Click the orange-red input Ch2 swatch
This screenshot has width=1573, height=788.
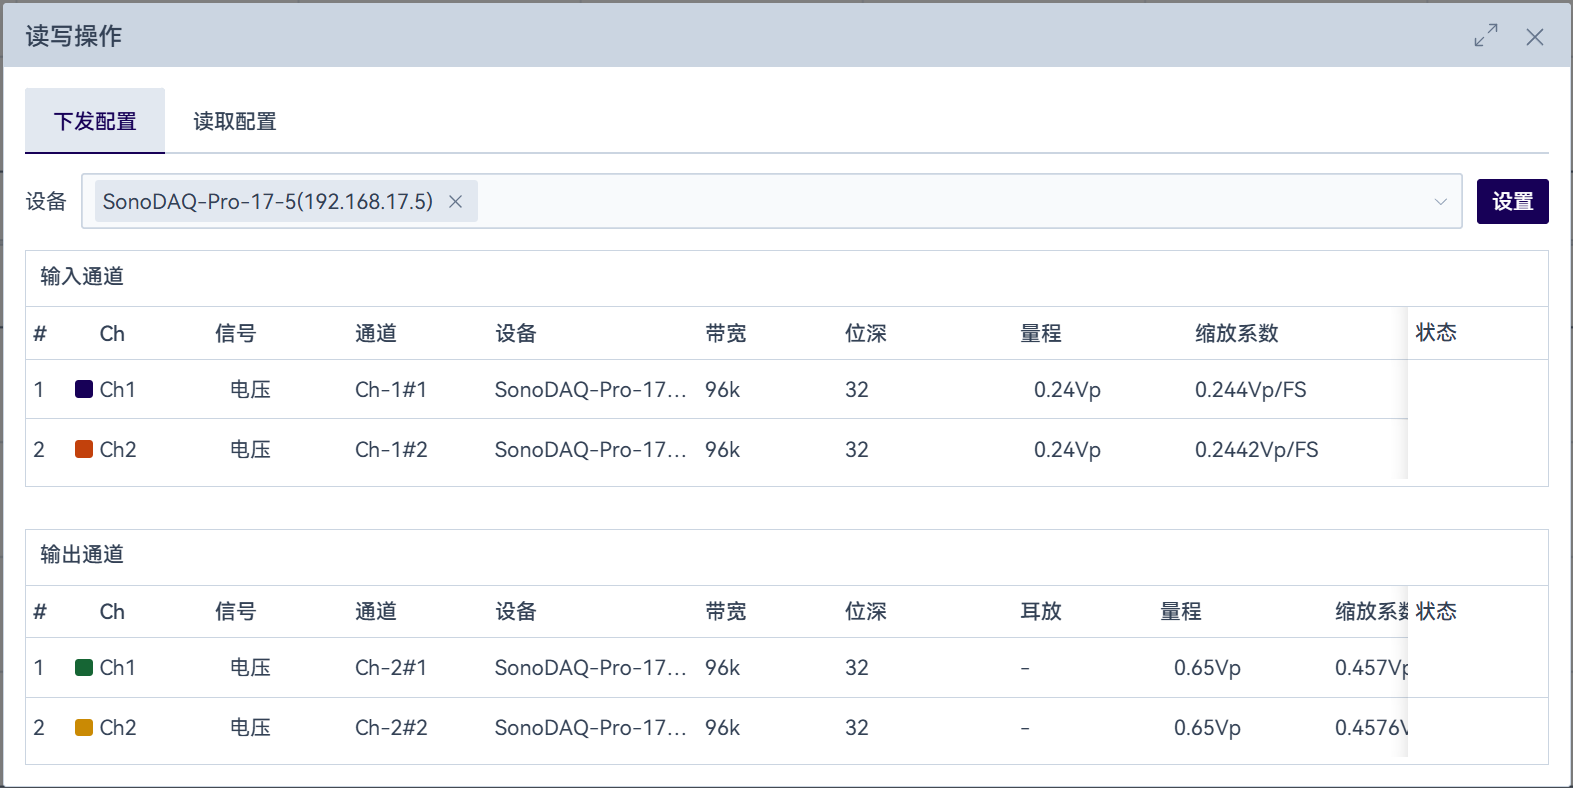point(84,449)
